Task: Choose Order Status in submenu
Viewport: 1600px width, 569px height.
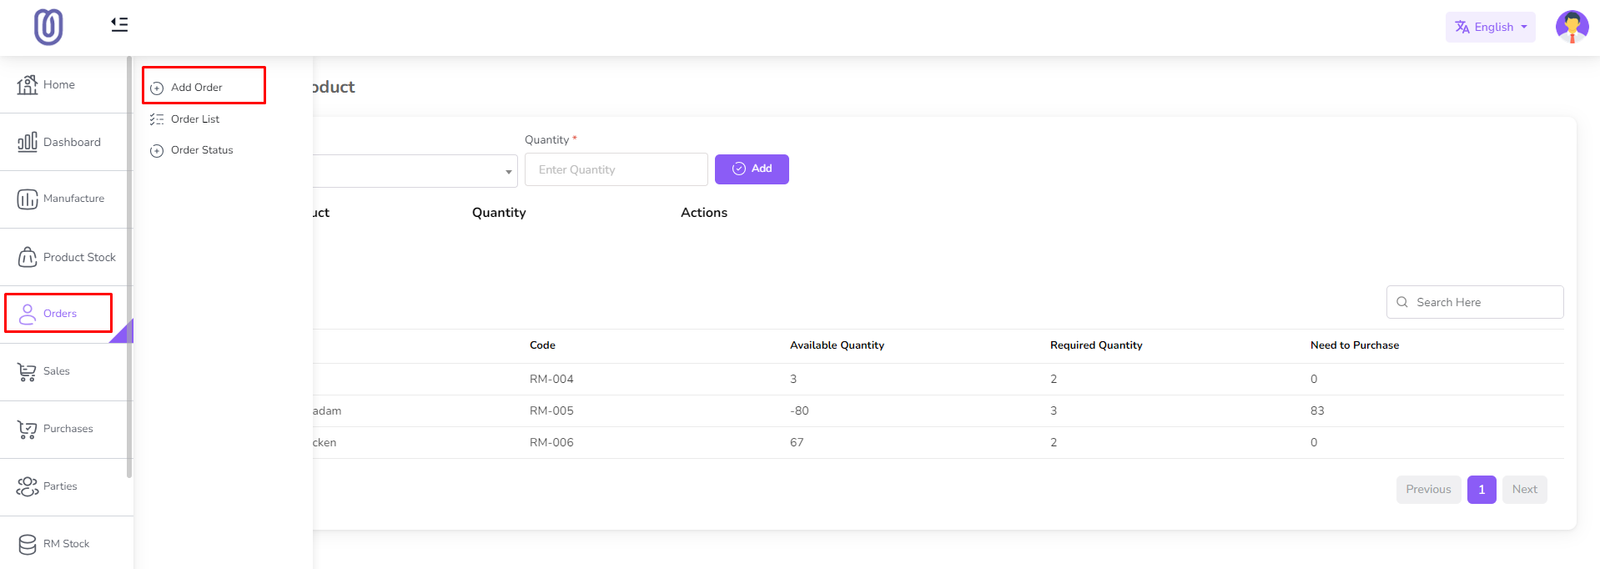Action: [x=201, y=150]
